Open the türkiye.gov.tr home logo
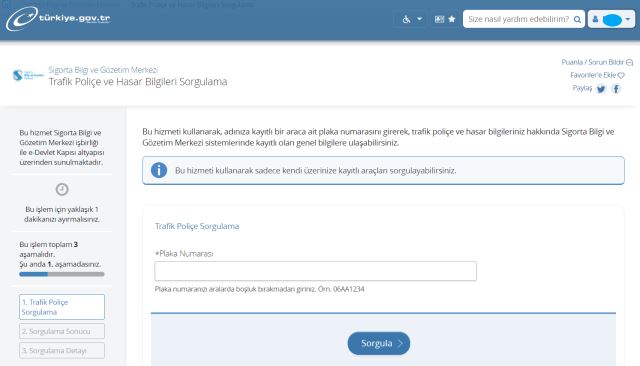The height and width of the screenshot is (366, 640). tap(58, 18)
